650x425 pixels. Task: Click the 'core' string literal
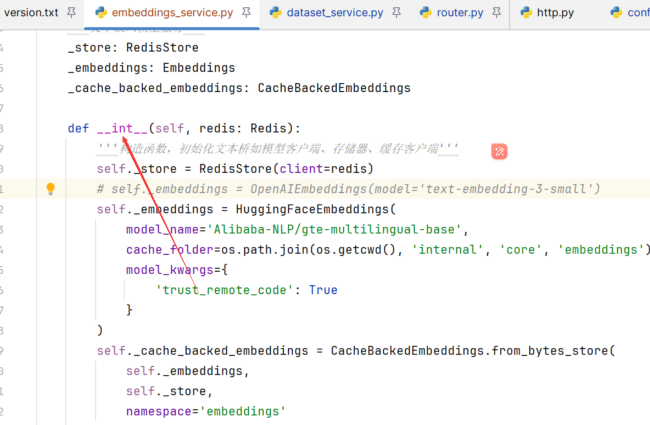tap(520, 250)
